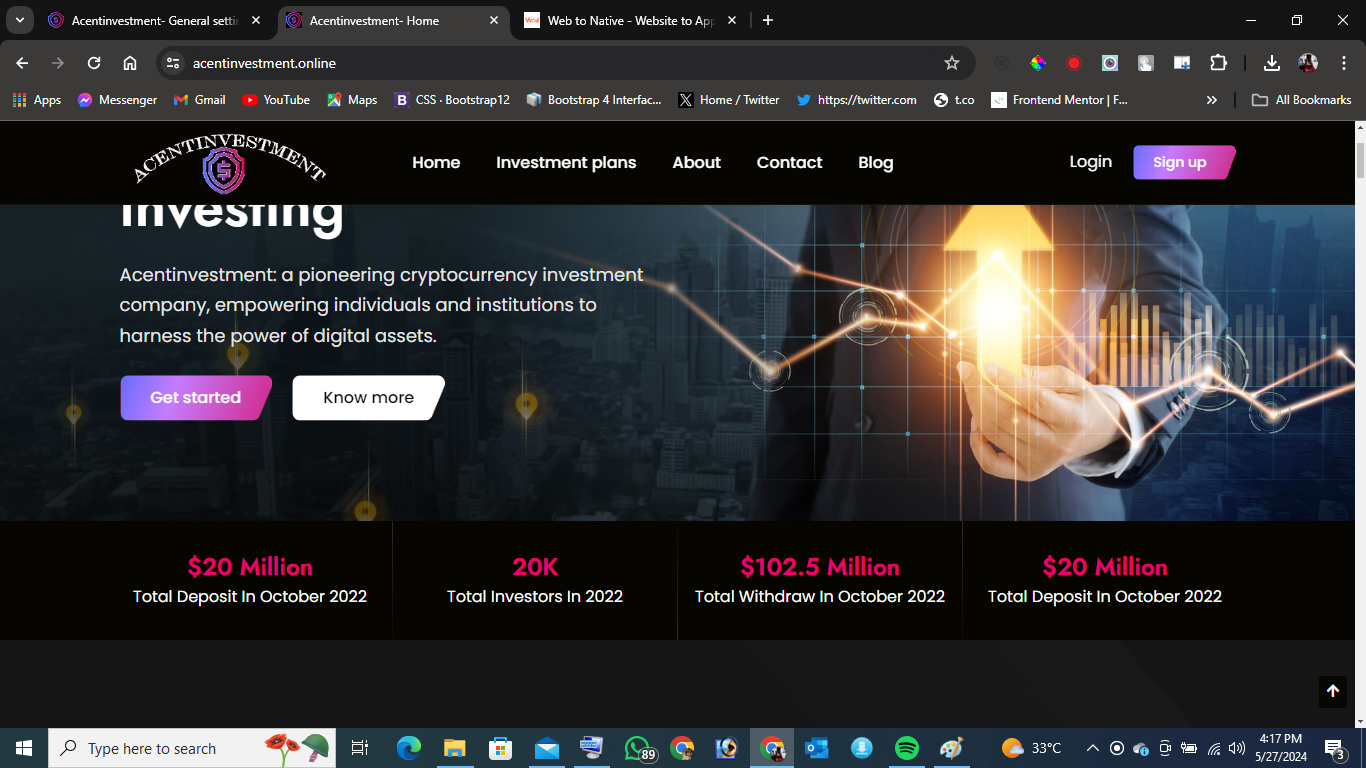Open the Spotify taskbar icon

click(906, 748)
